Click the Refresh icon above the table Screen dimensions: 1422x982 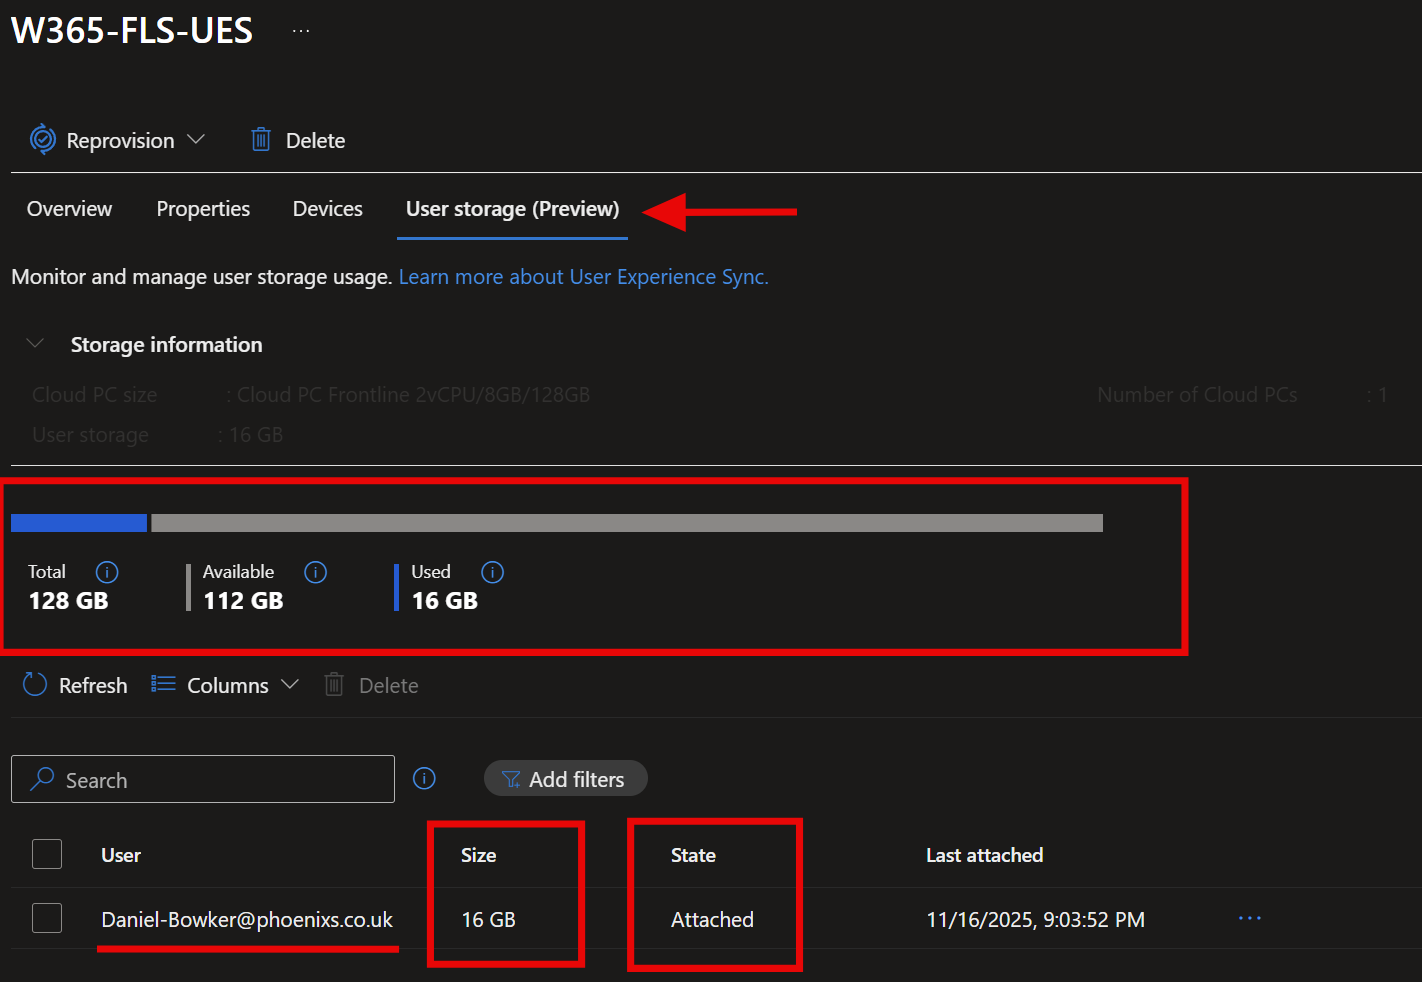click(x=35, y=685)
